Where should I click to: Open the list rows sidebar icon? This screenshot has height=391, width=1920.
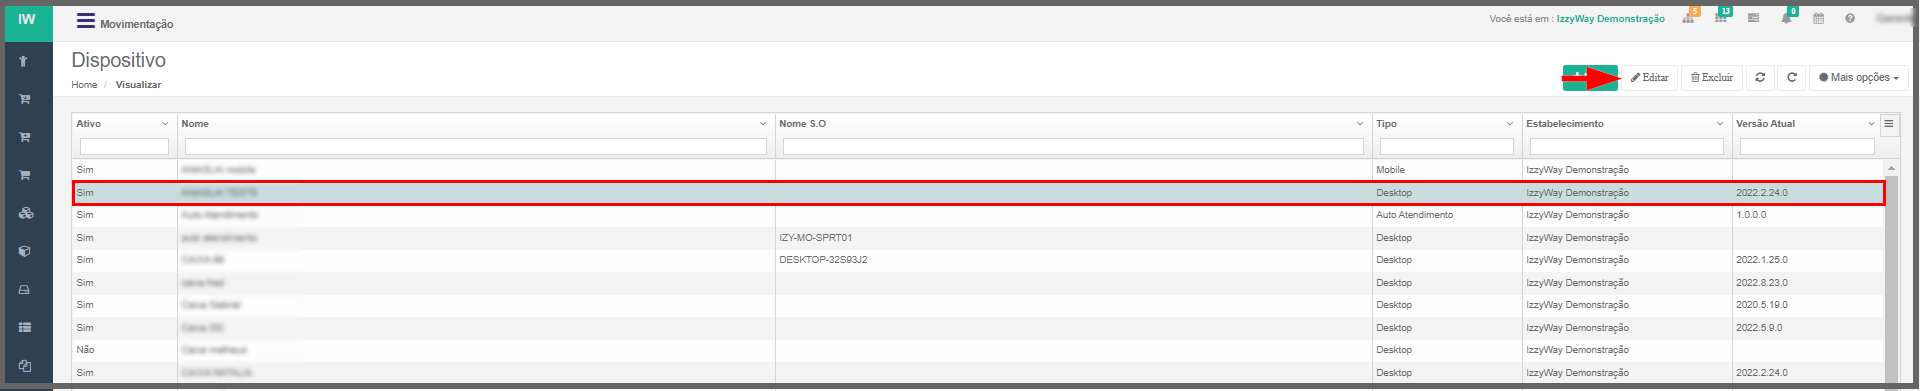pos(25,327)
